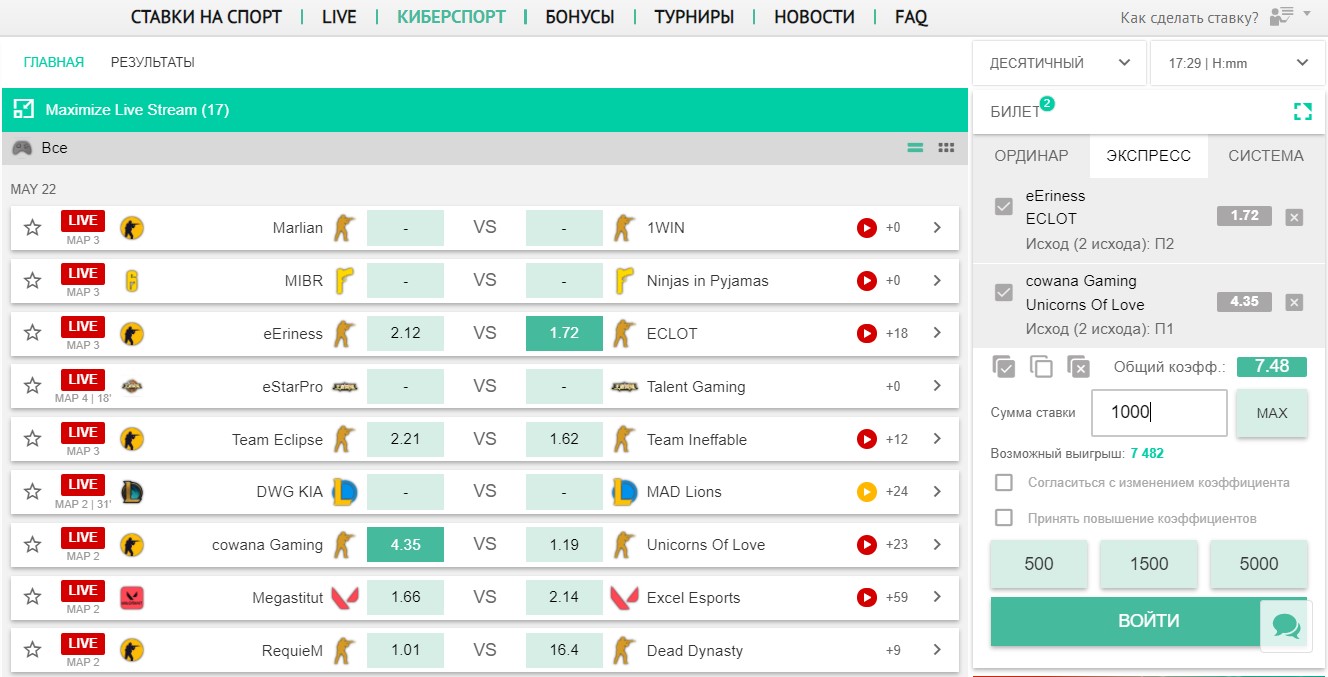Screen dimensions: 1328x677
Task: Uncheck cowana Gaming bet checkbox
Action: 1004,293
